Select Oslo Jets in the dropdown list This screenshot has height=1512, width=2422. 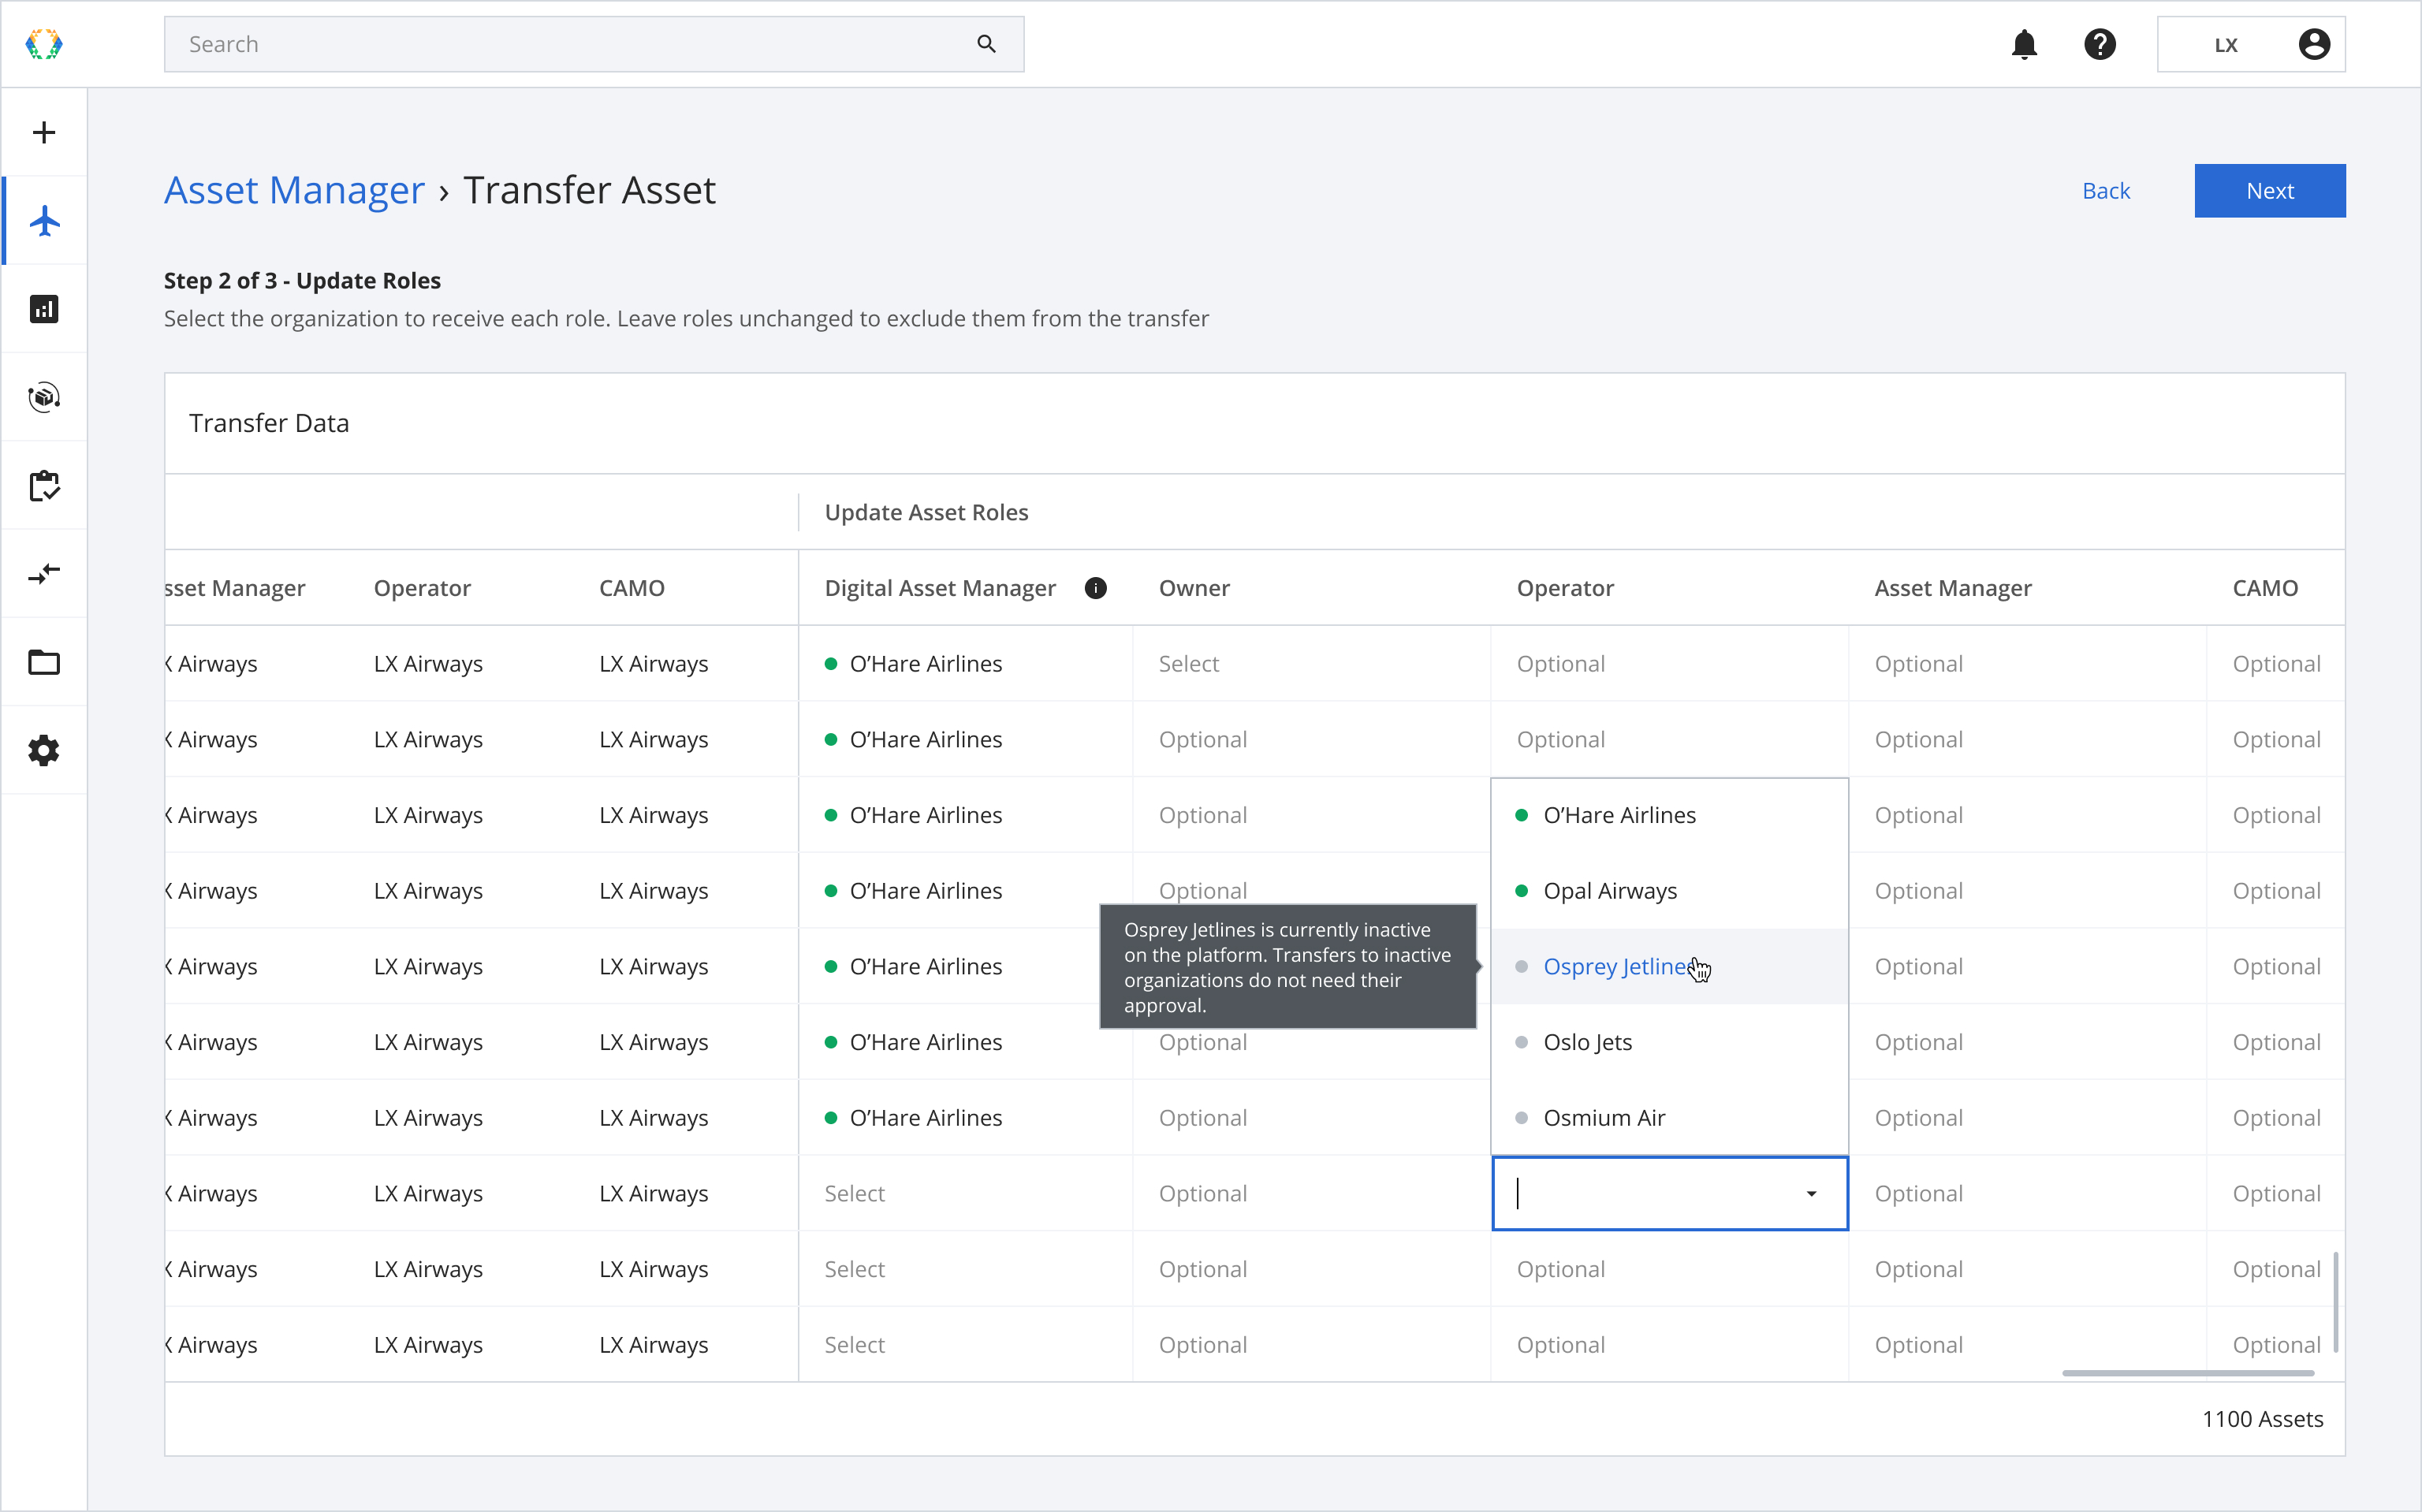point(1669,1042)
